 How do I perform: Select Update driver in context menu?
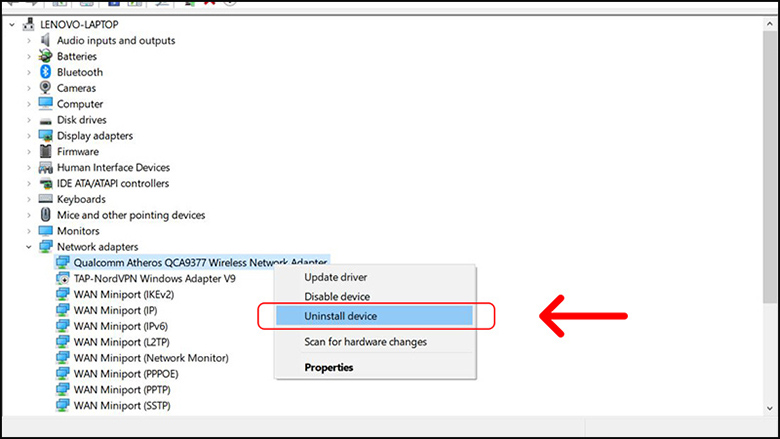coord(338,276)
